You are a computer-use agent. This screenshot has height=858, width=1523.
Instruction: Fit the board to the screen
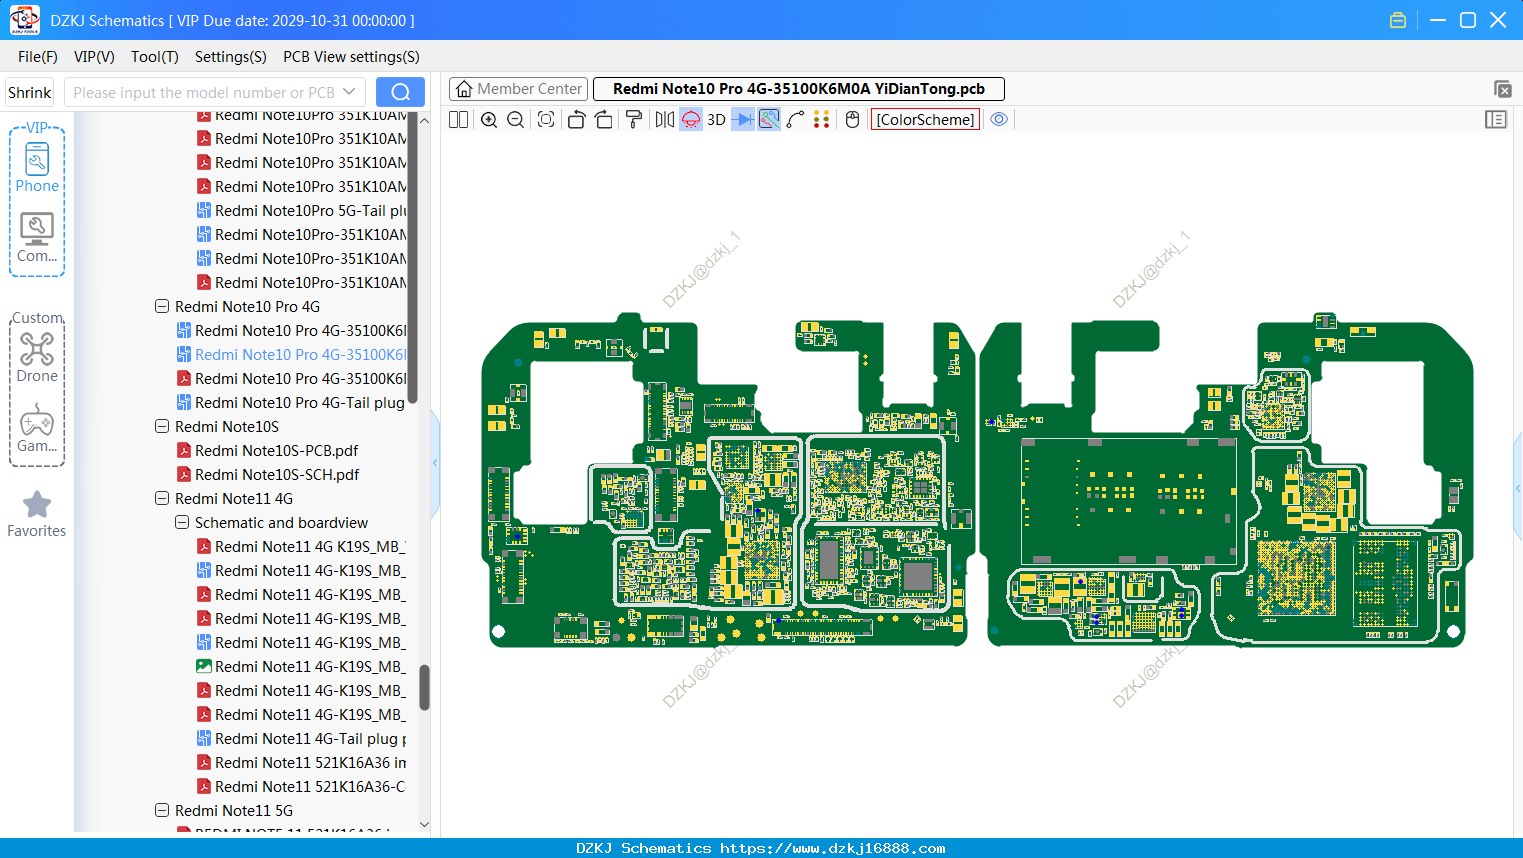(546, 120)
